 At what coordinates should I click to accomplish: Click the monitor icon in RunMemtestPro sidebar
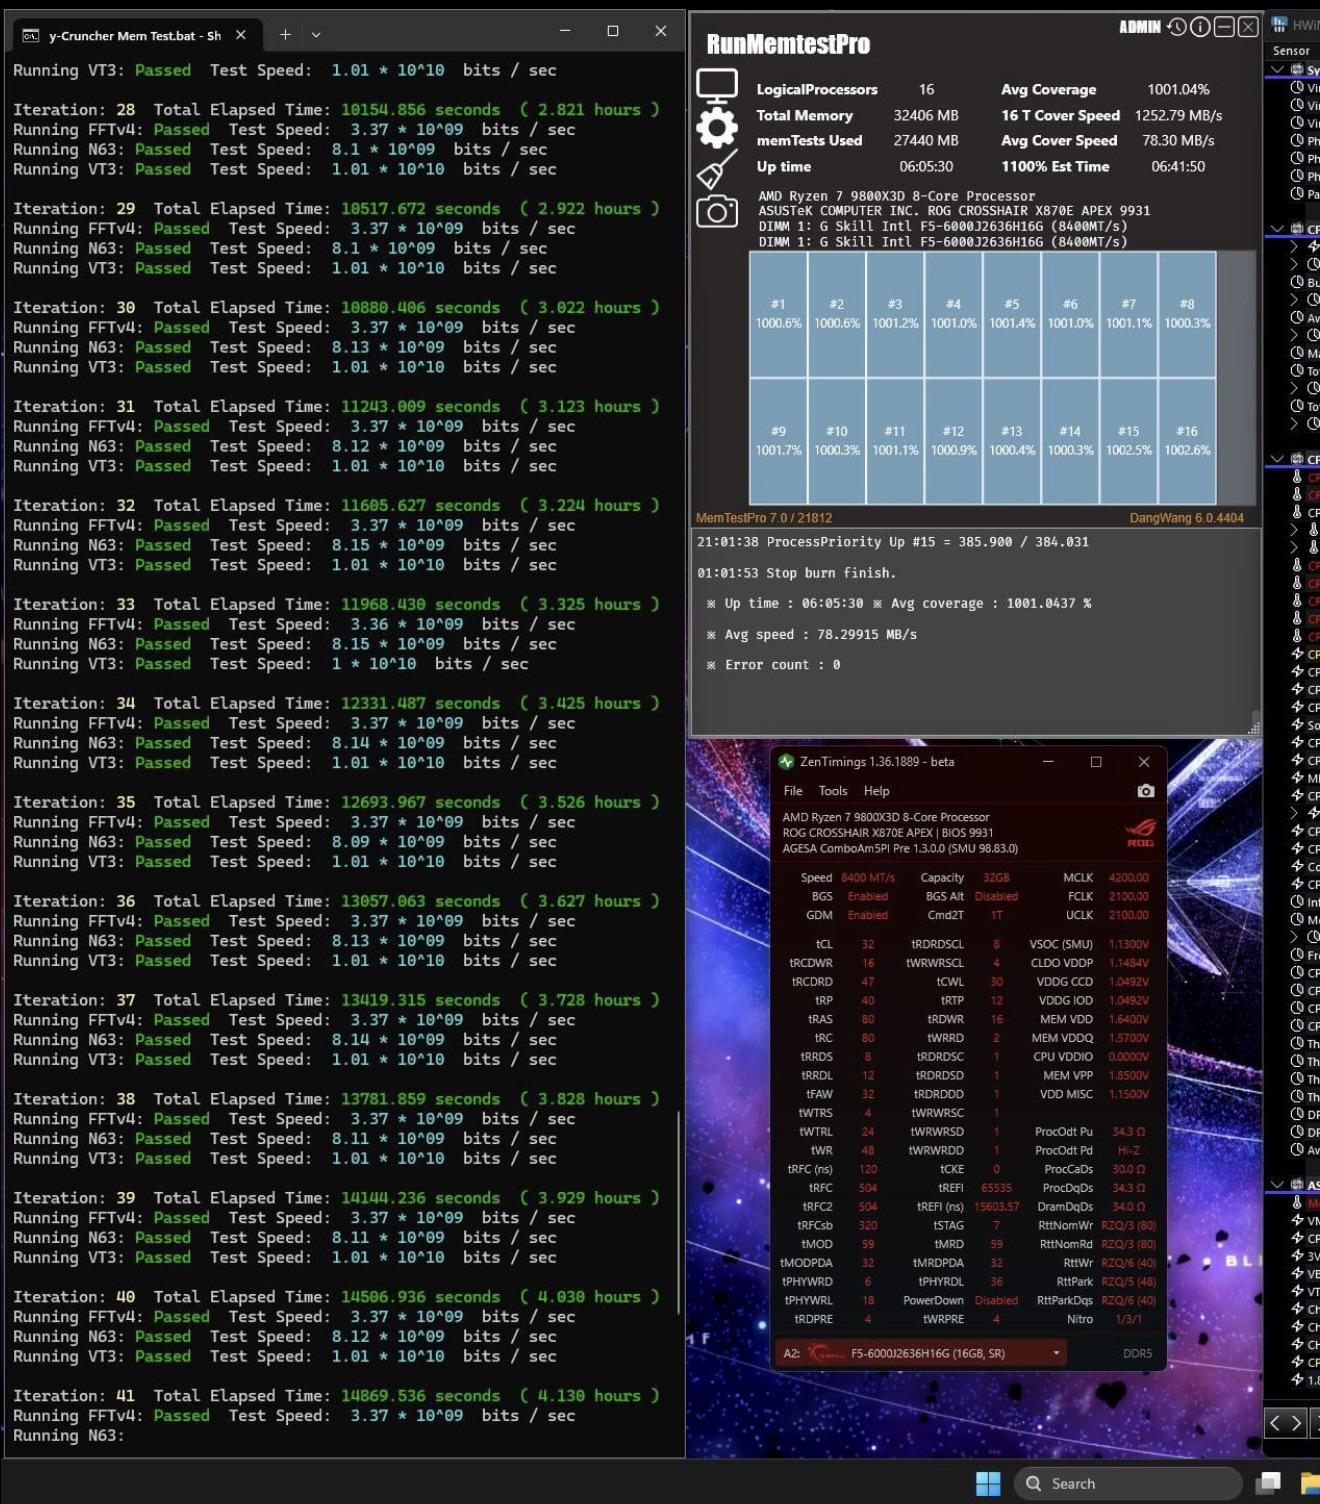coord(717,87)
